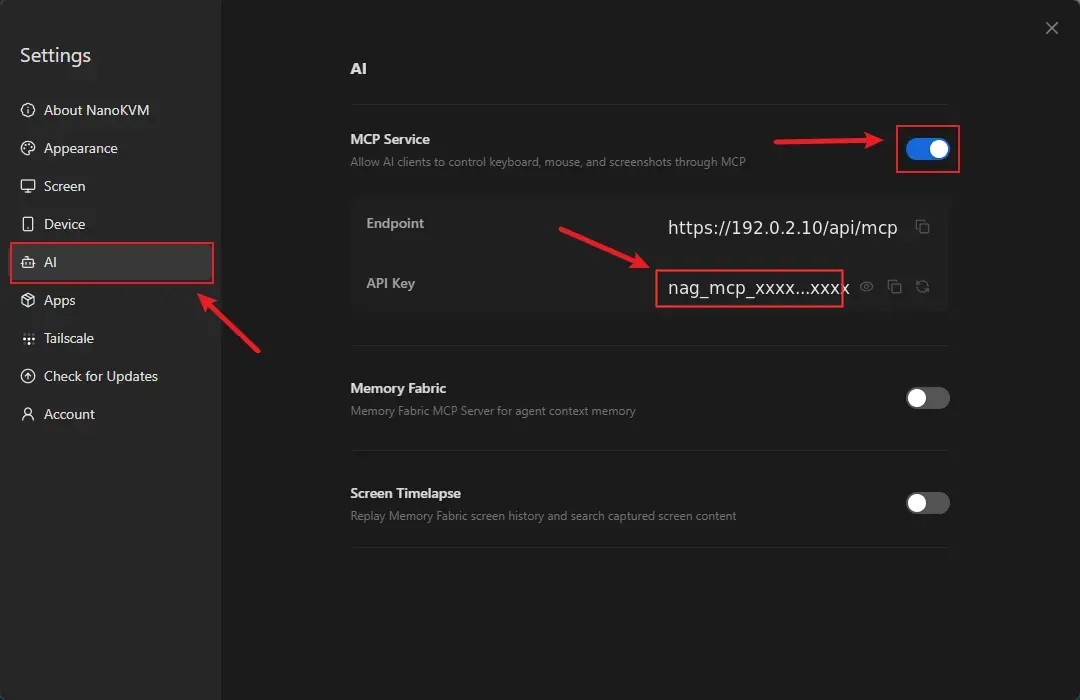The image size is (1080, 700).
Task: Reveal the API Key with eye icon
Action: pyautogui.click(x=866, y=287)
